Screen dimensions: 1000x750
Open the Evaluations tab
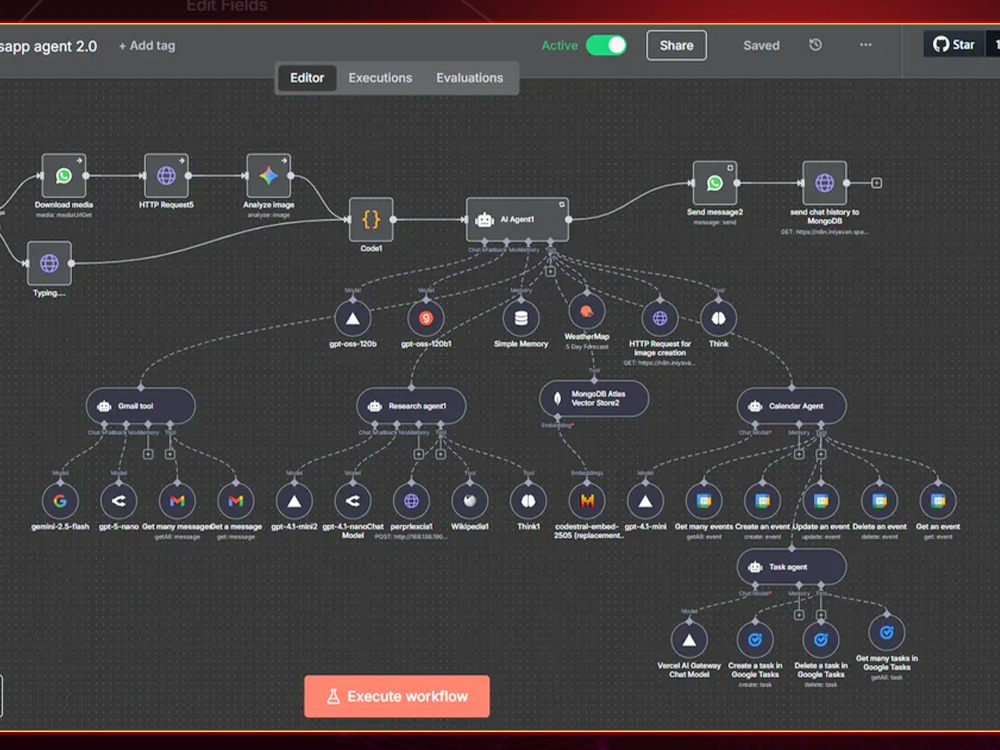469,78
